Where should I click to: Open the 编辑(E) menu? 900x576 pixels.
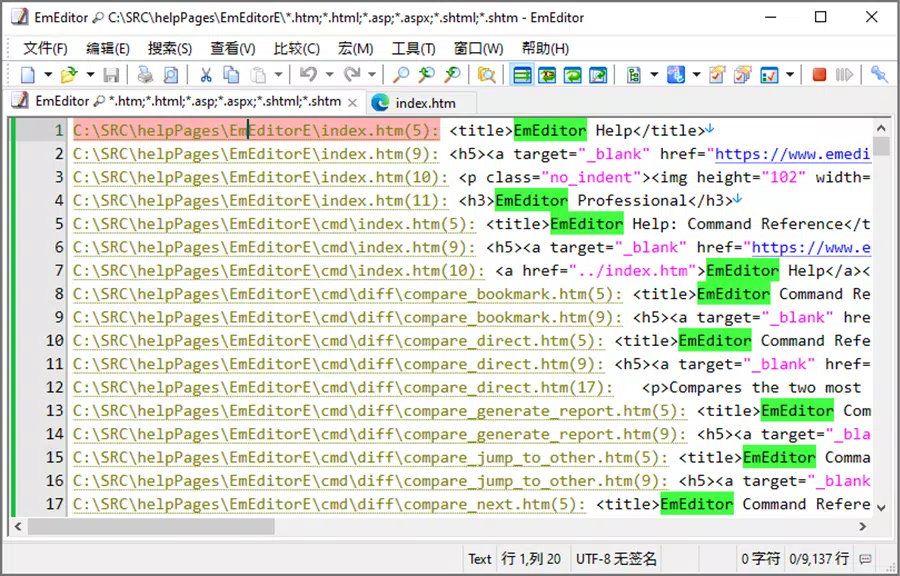(x=107, y=48)
